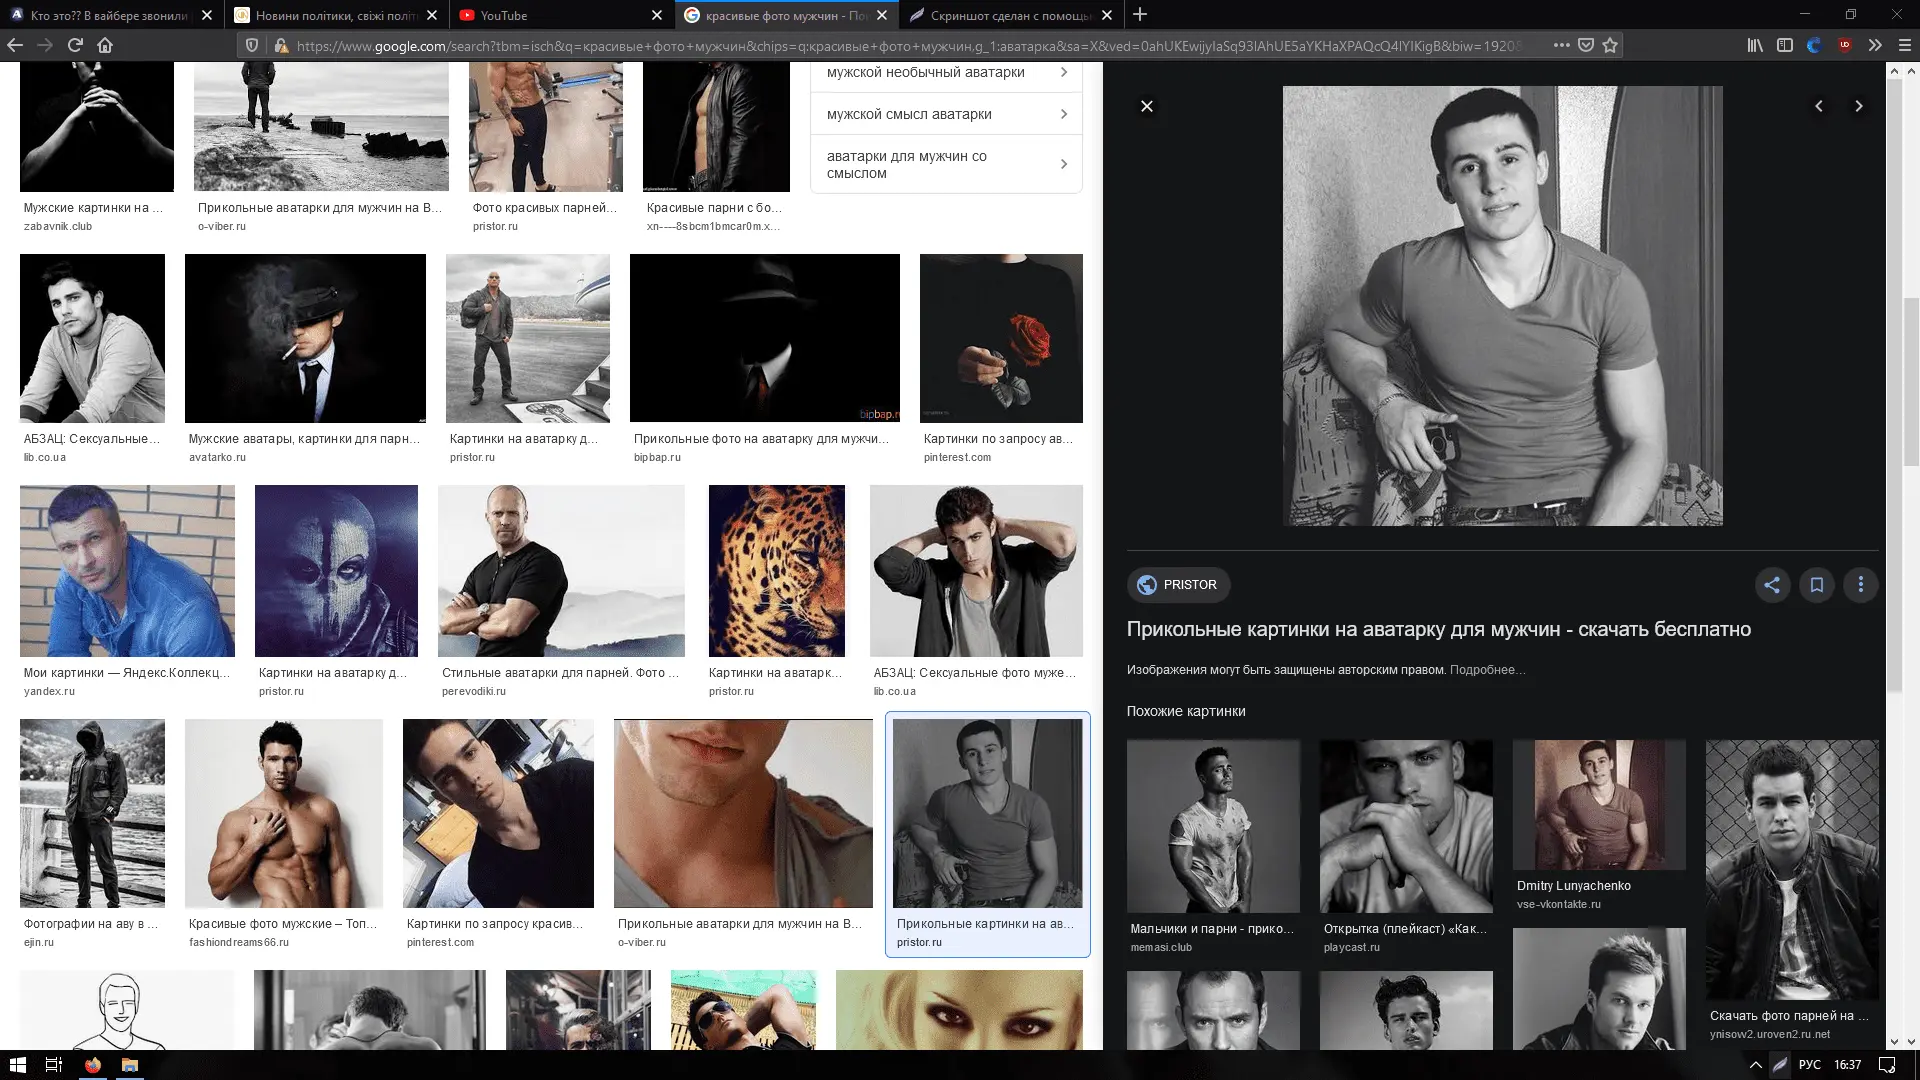The width and height of the screenshot is (1920, 1080).
Task: Share the previewed image
Action: pyautogui.click(x=1772, y=585)
